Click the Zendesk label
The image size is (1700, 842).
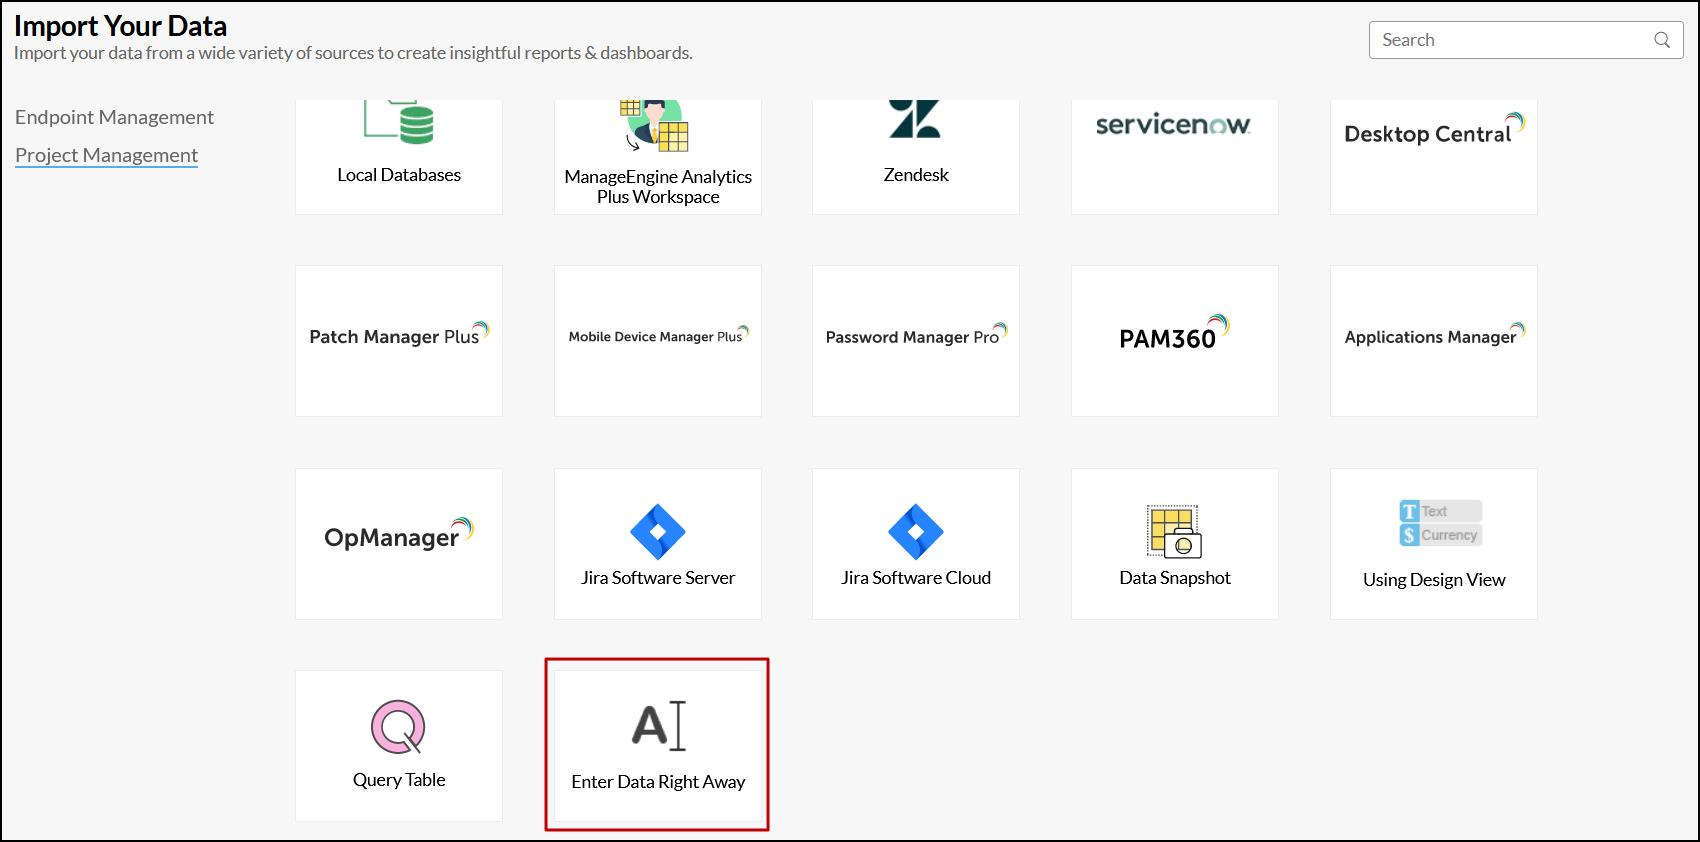tap(916, 175)
